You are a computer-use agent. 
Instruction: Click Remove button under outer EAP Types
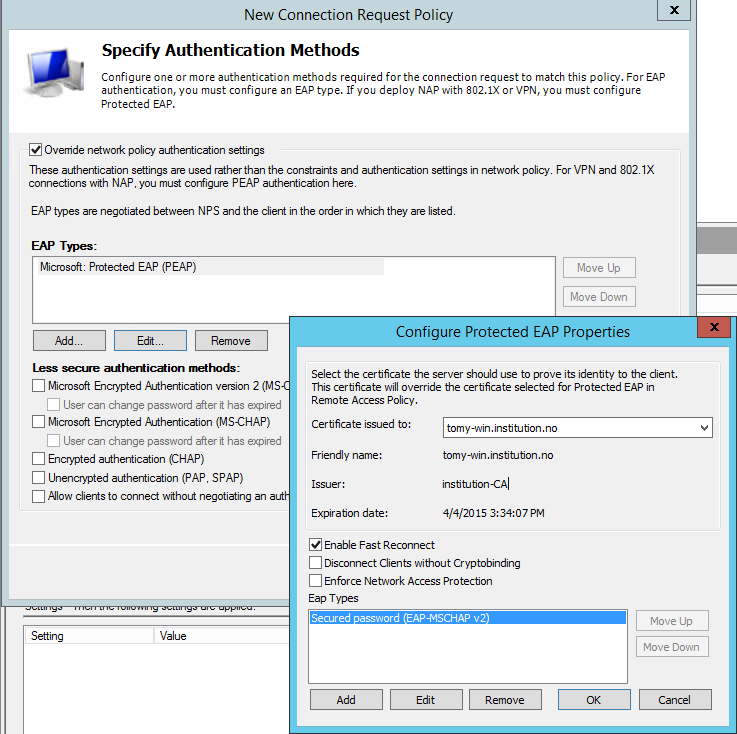pyautogui.click(x=231, y=341)
